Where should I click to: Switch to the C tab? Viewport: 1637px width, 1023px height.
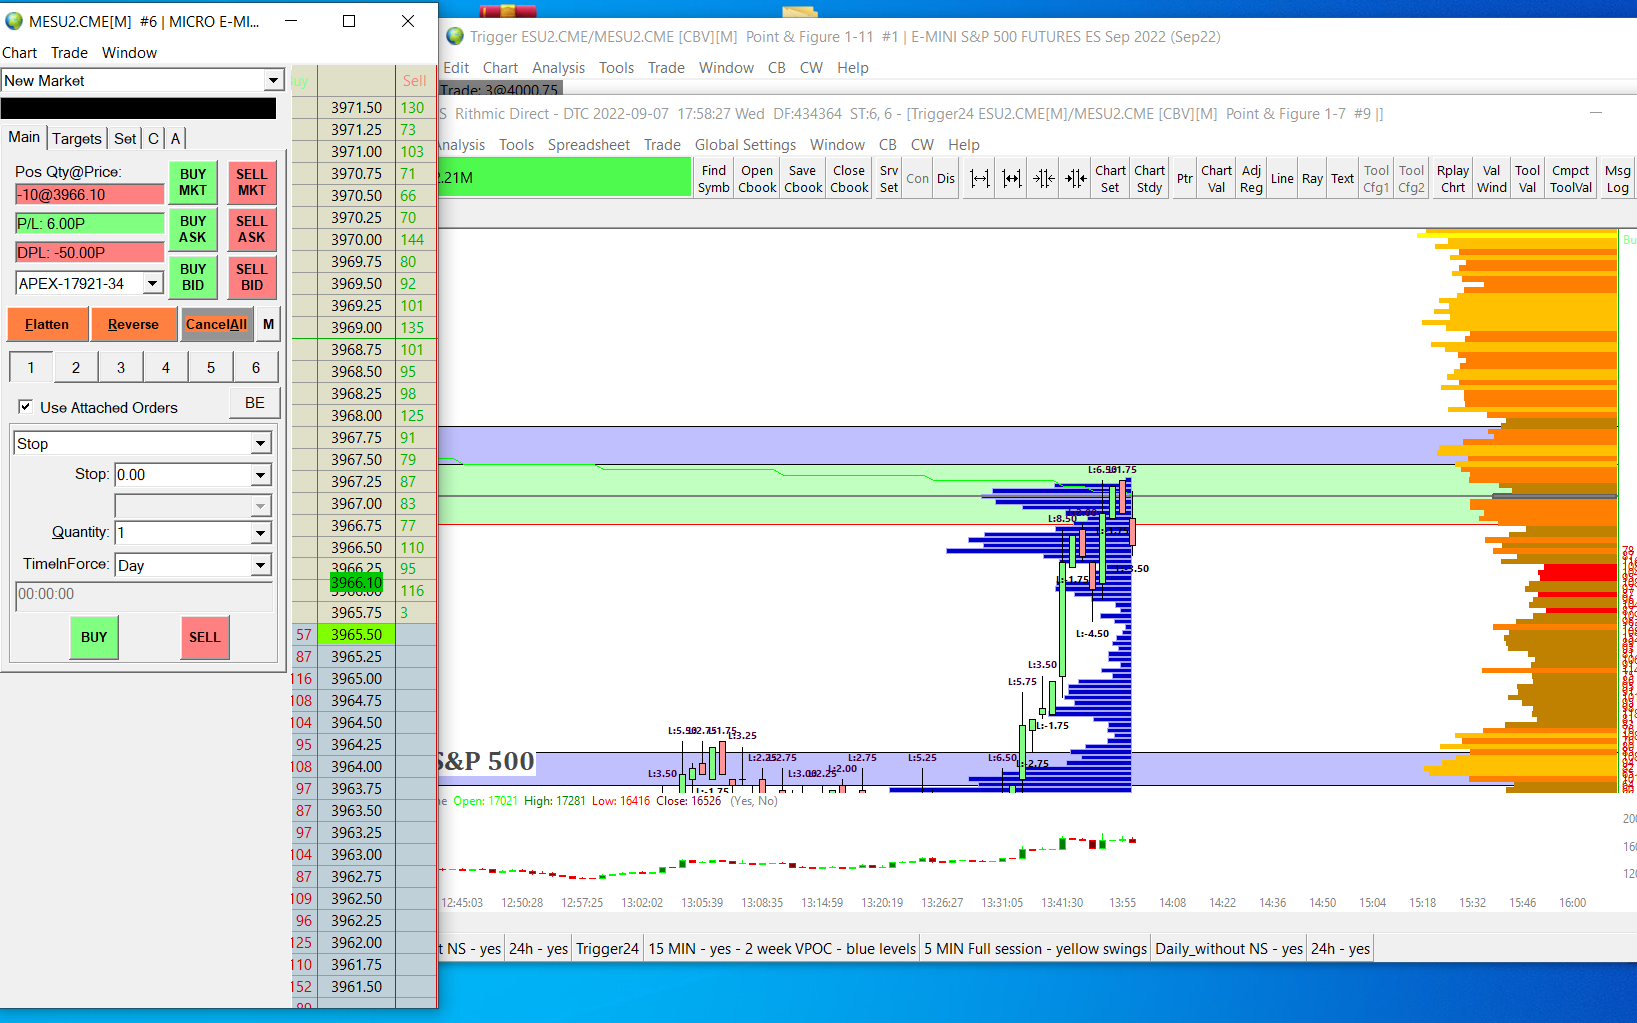(x=153, y=138)
